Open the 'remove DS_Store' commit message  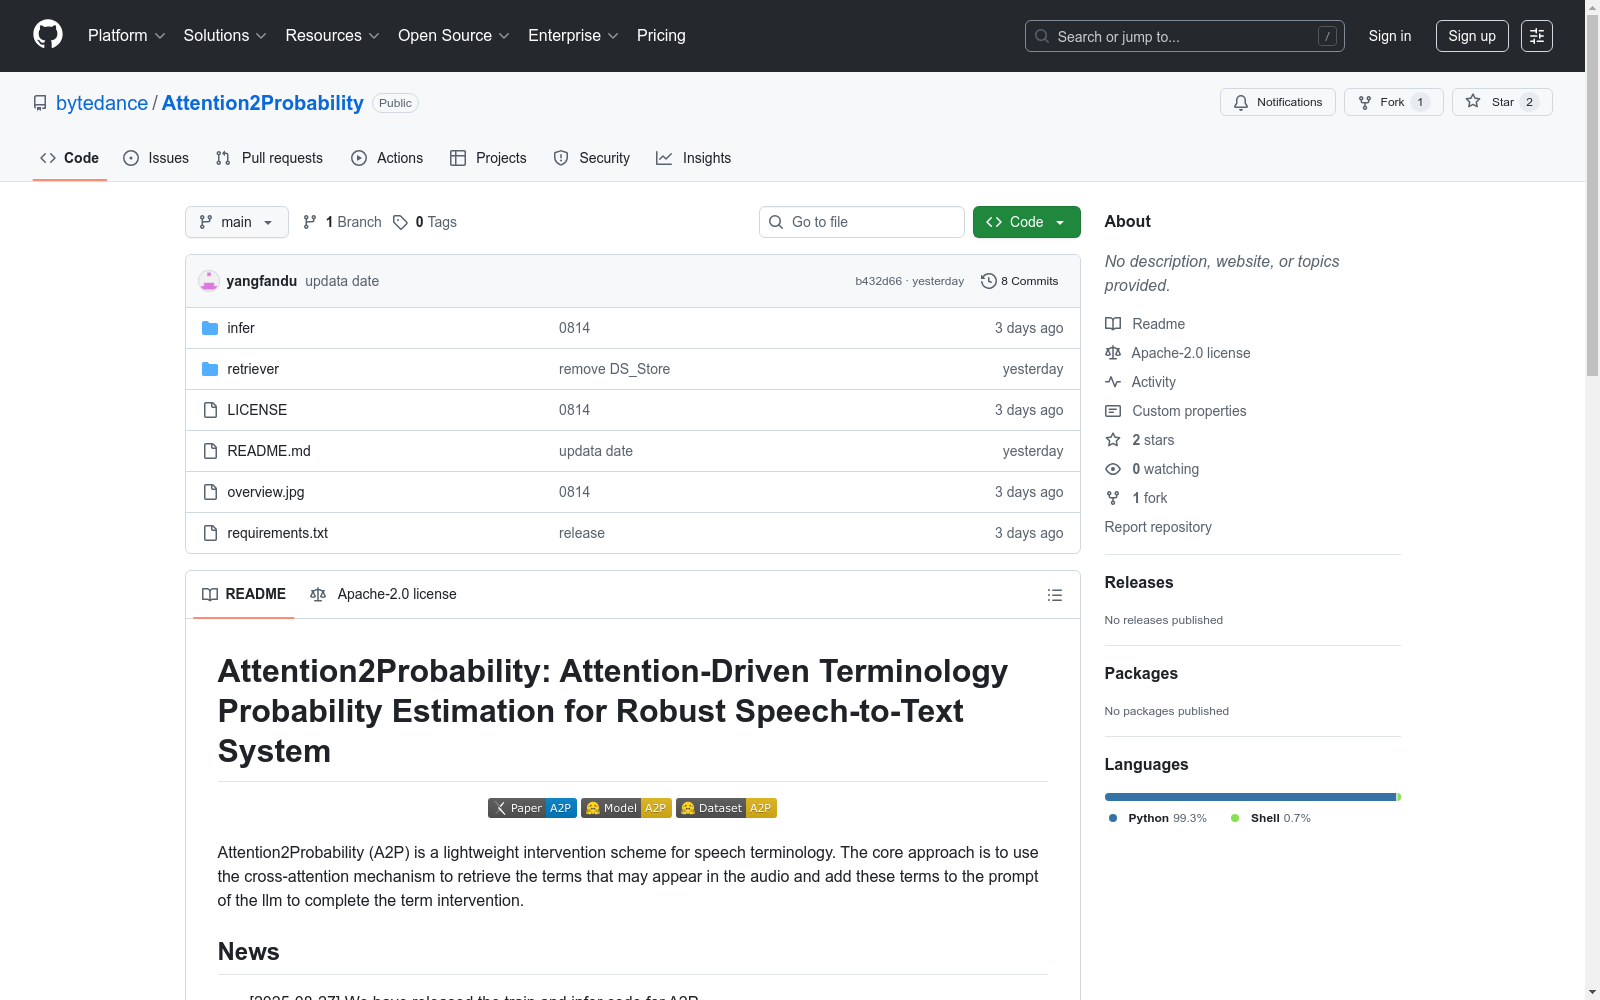click(x=614, y=369)
